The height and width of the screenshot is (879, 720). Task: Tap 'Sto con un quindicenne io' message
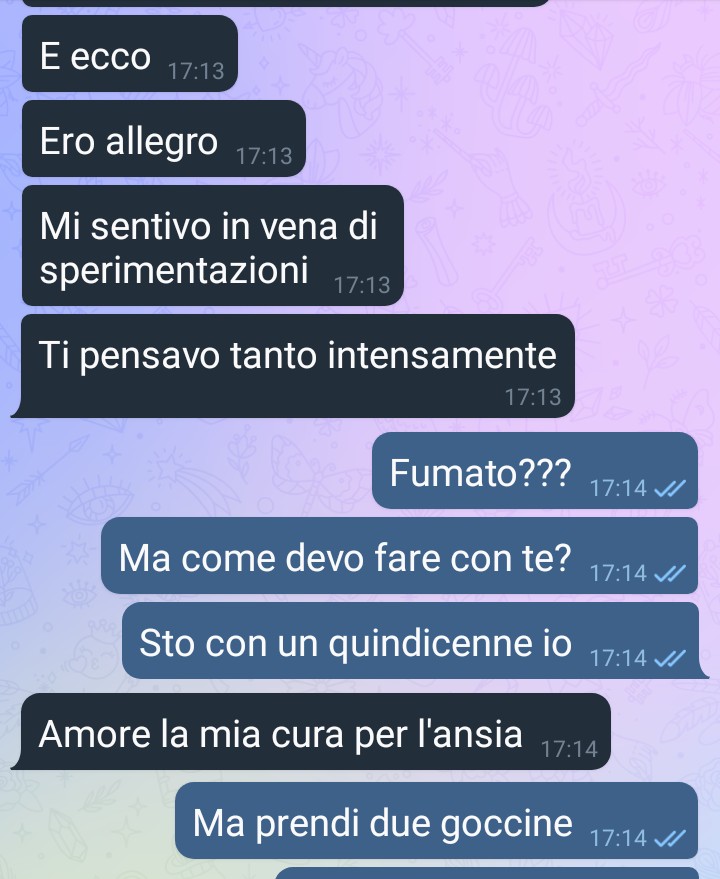click(x=415, y=641)
